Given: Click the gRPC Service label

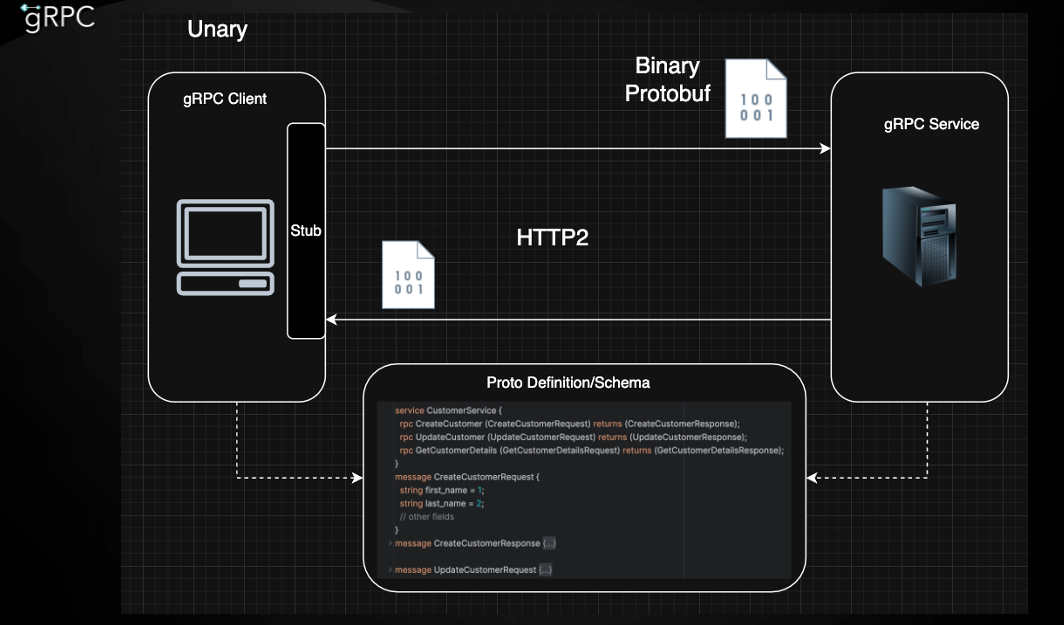Looking at the screenshot, I should (931, 124).
